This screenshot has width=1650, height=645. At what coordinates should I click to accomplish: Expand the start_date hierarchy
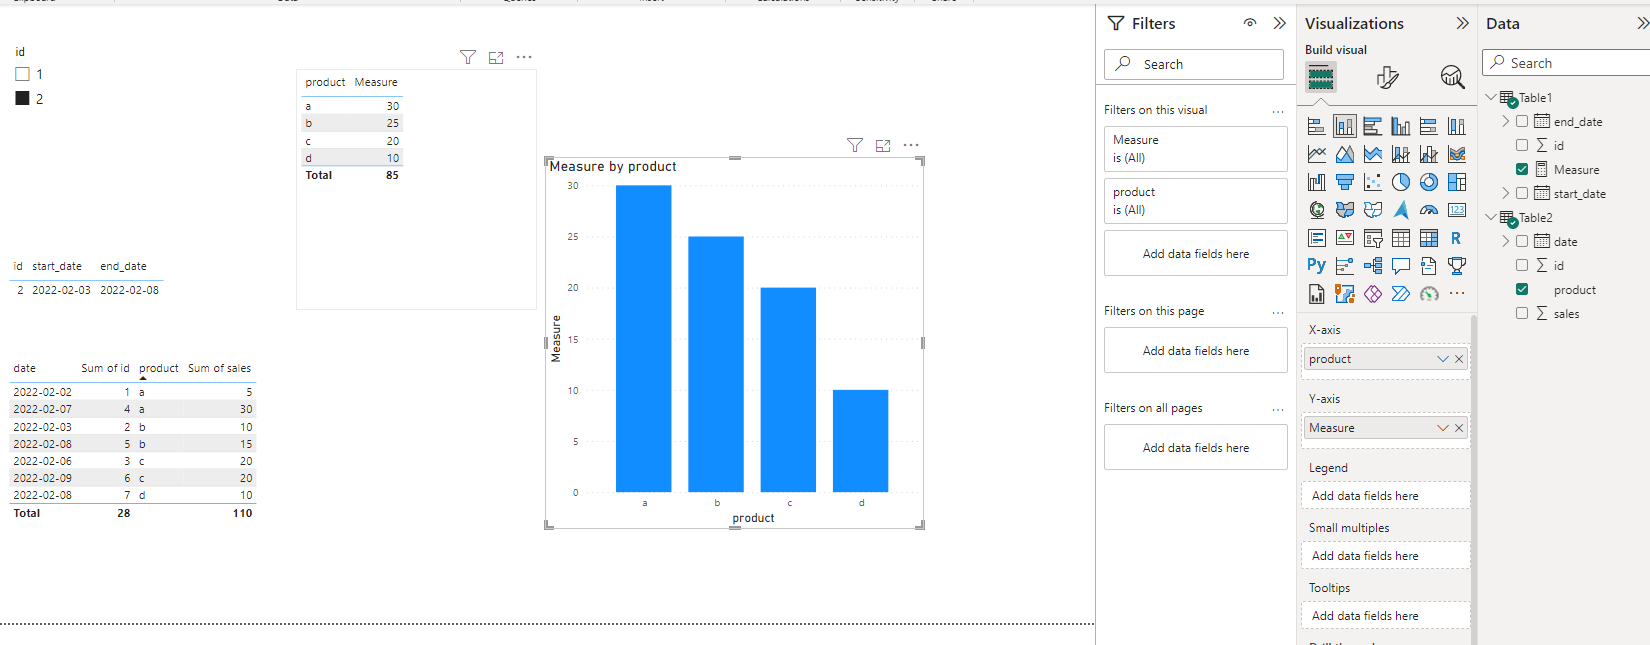tap(1506, 193)
